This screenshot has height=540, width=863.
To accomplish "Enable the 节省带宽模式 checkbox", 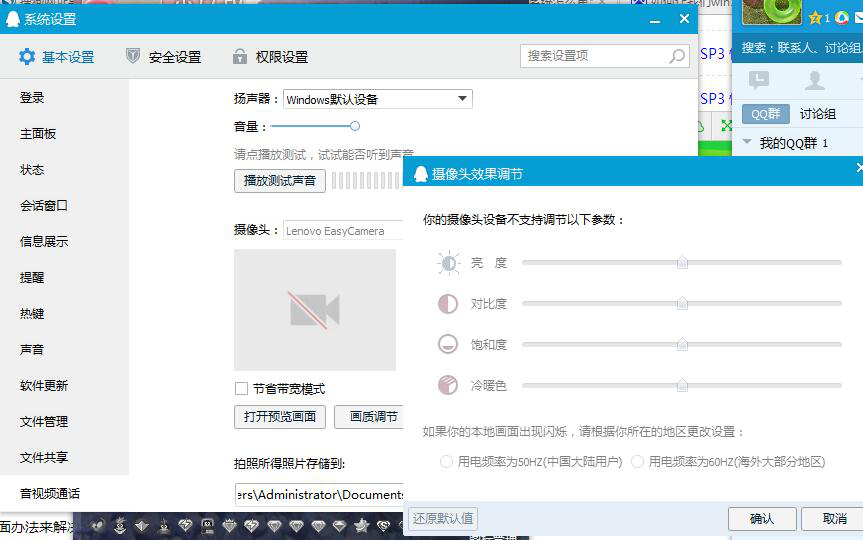I will coord(241,389).
